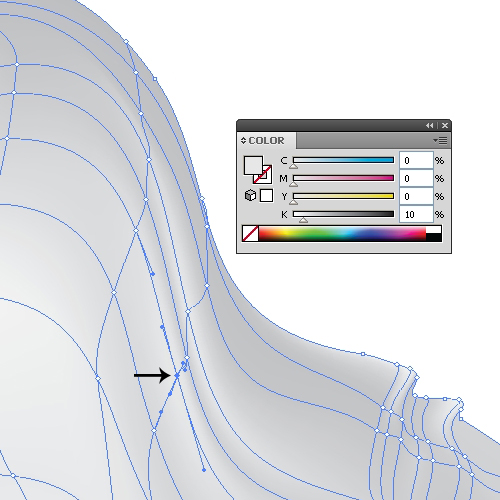This screenshot has width=500, height=500.
Task: Click the Magenta slider track
Action: point(343,178)
